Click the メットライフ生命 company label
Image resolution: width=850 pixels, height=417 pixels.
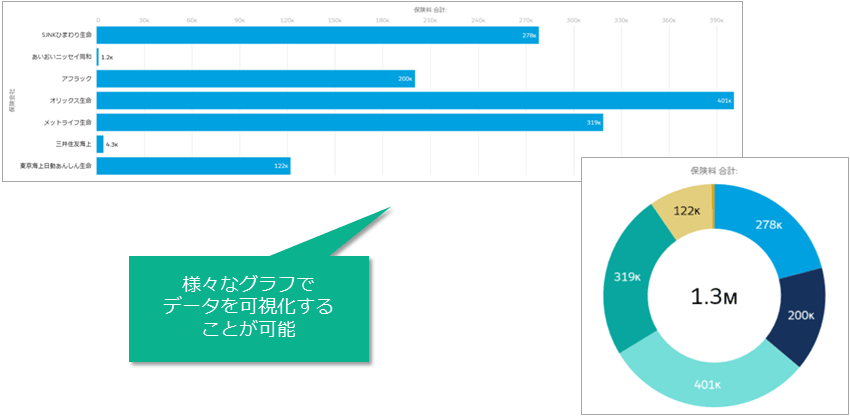pyautogui.click(x=68, y=123)
